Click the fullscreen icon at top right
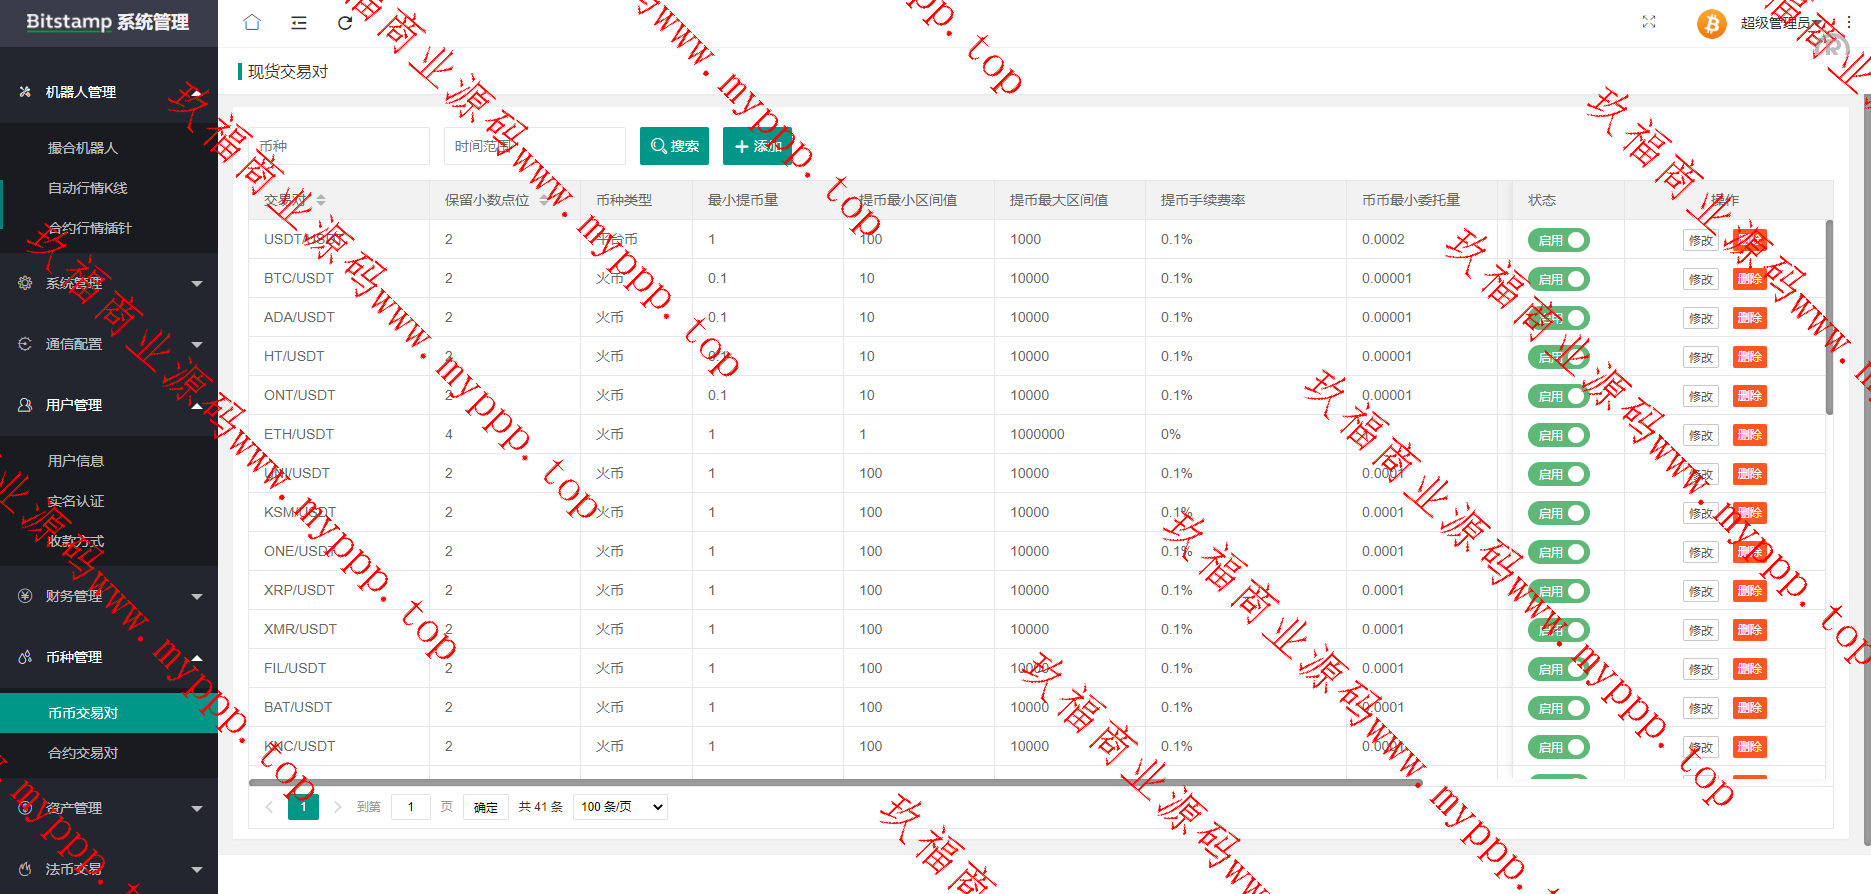1871x894 pixels. (1649, 22)
